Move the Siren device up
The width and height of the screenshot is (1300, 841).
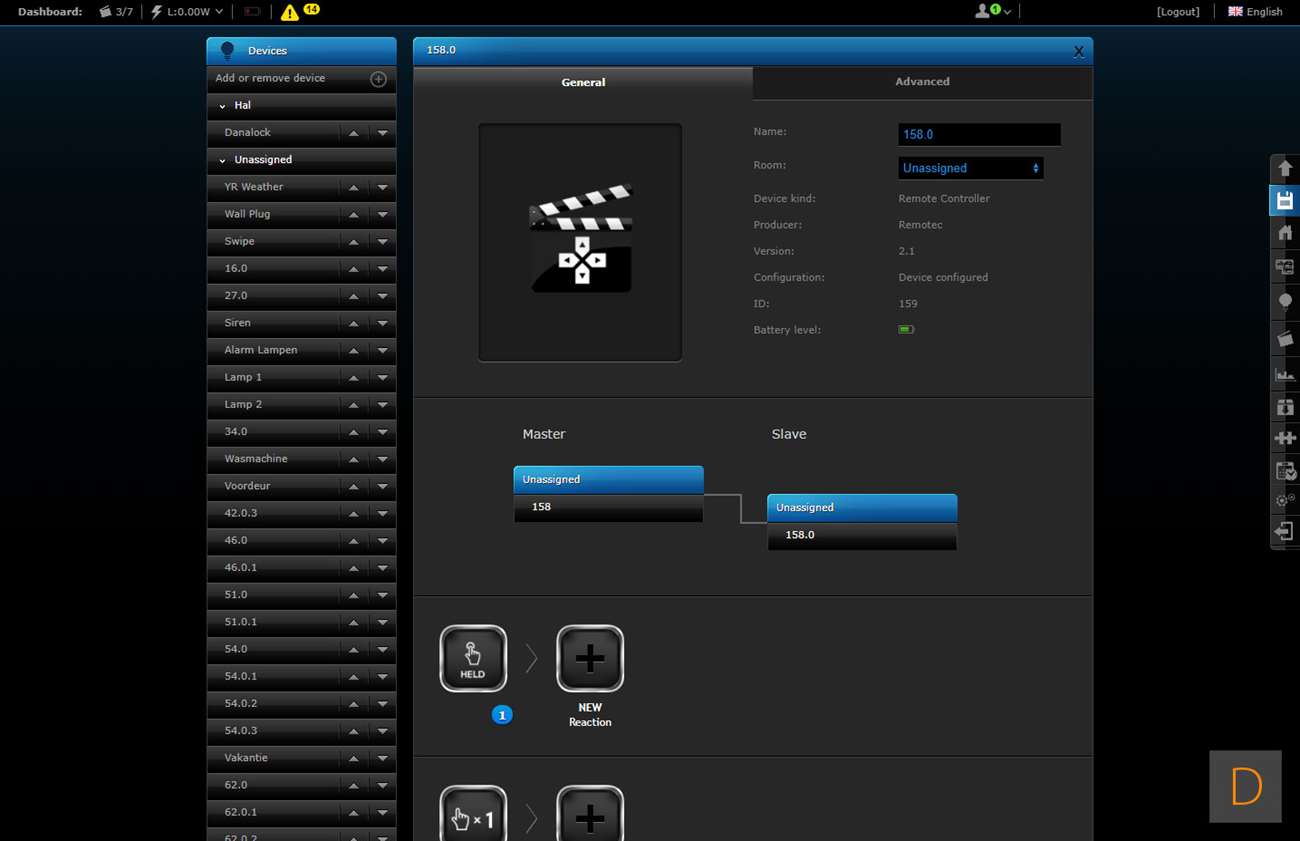point(353,324)
